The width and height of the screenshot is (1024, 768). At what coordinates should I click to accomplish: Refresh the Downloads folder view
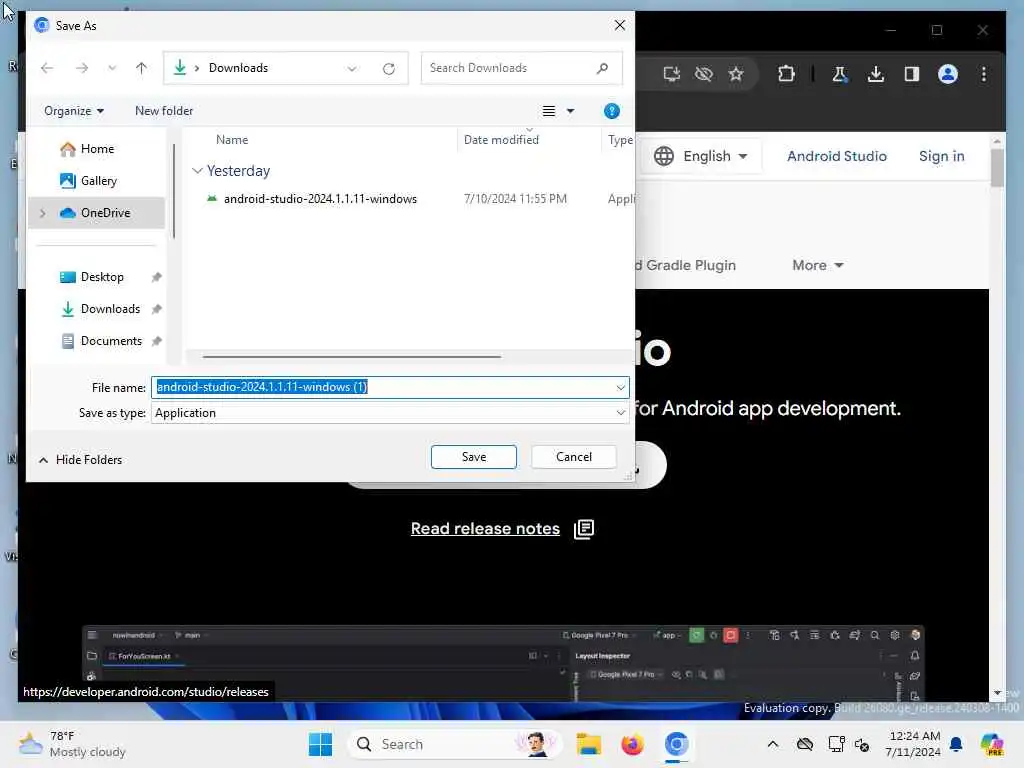point(389,69)
